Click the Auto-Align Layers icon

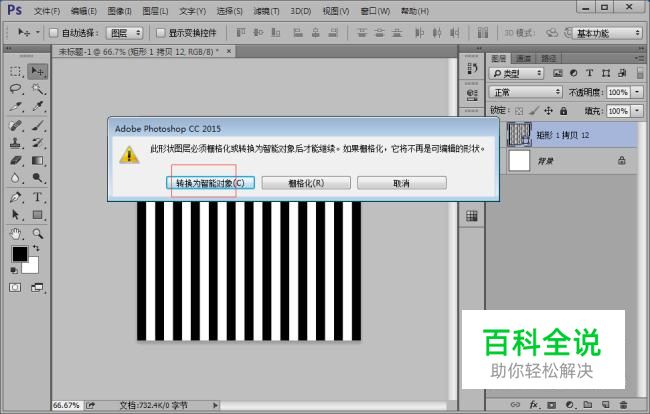pyautogui.click(x=483, y=32)
